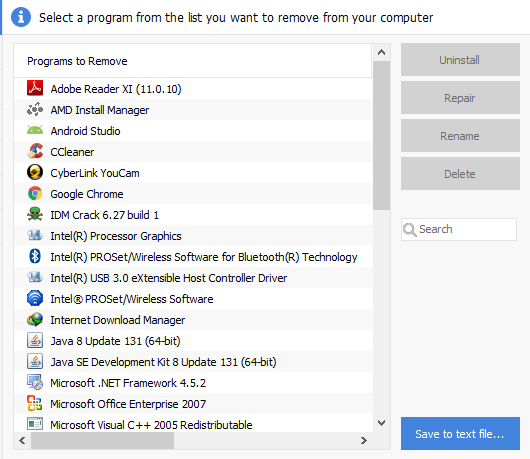Viewport: 530px width, 459px height.
Task: Click the horizontal scroll left arrow
Action: point(22,440)
